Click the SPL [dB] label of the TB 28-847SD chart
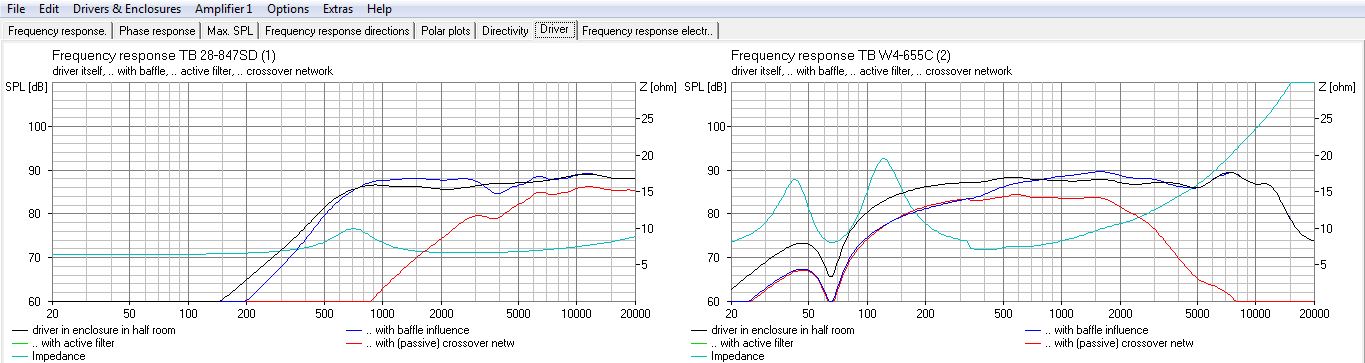The image size is (1365, 363). [26, 87]
